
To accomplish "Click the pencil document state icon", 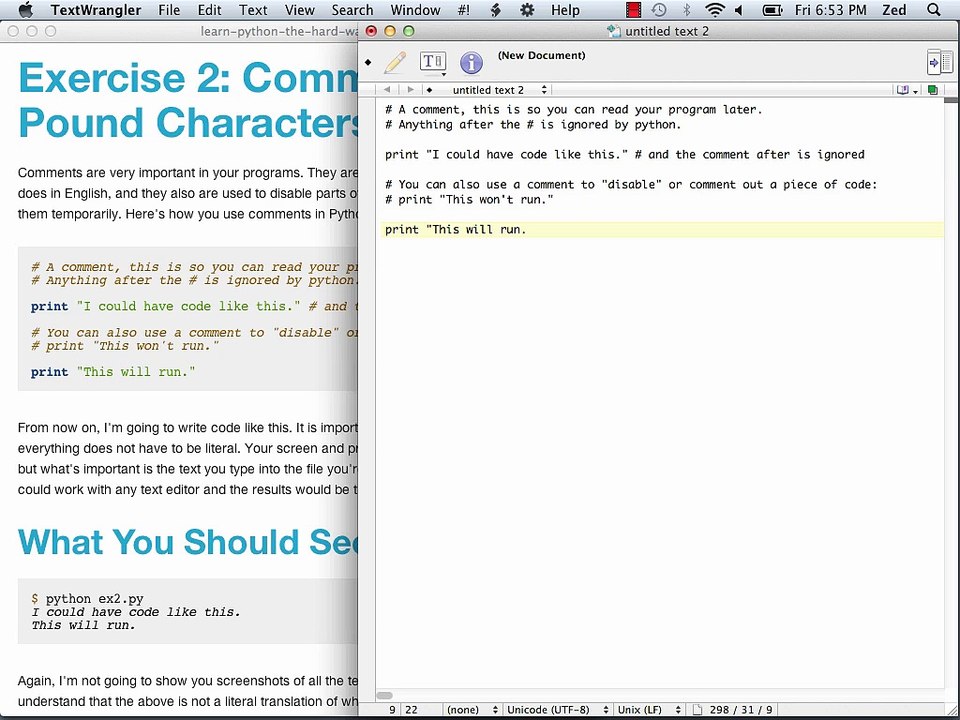I will [395, 62].
